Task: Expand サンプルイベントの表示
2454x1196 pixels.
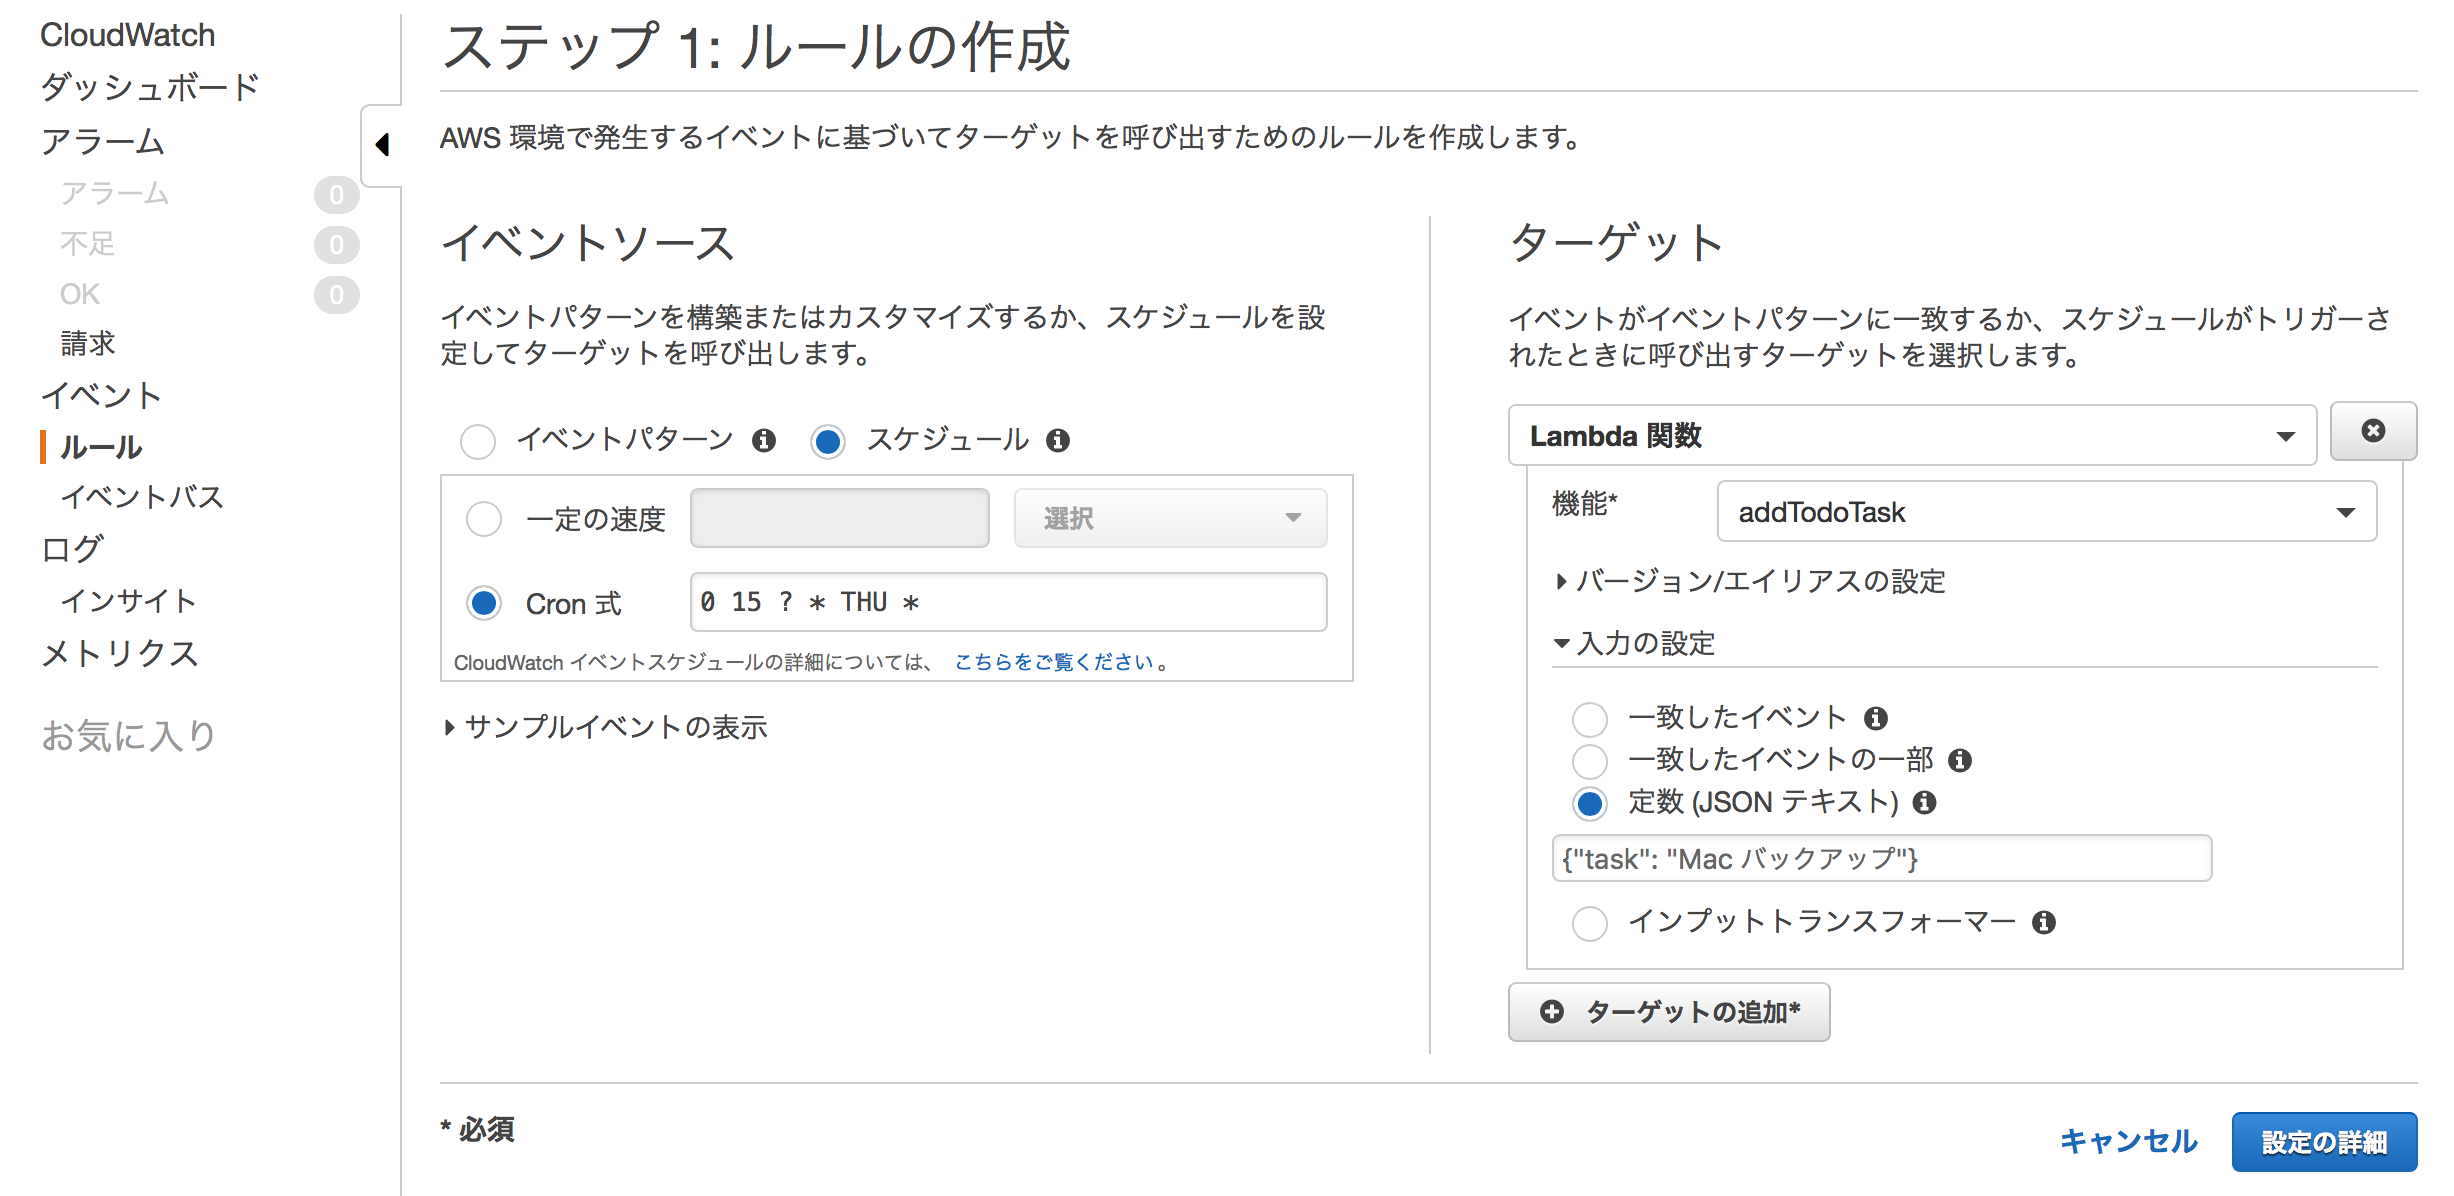Action: pyautogui.click(x=606, y=728)
